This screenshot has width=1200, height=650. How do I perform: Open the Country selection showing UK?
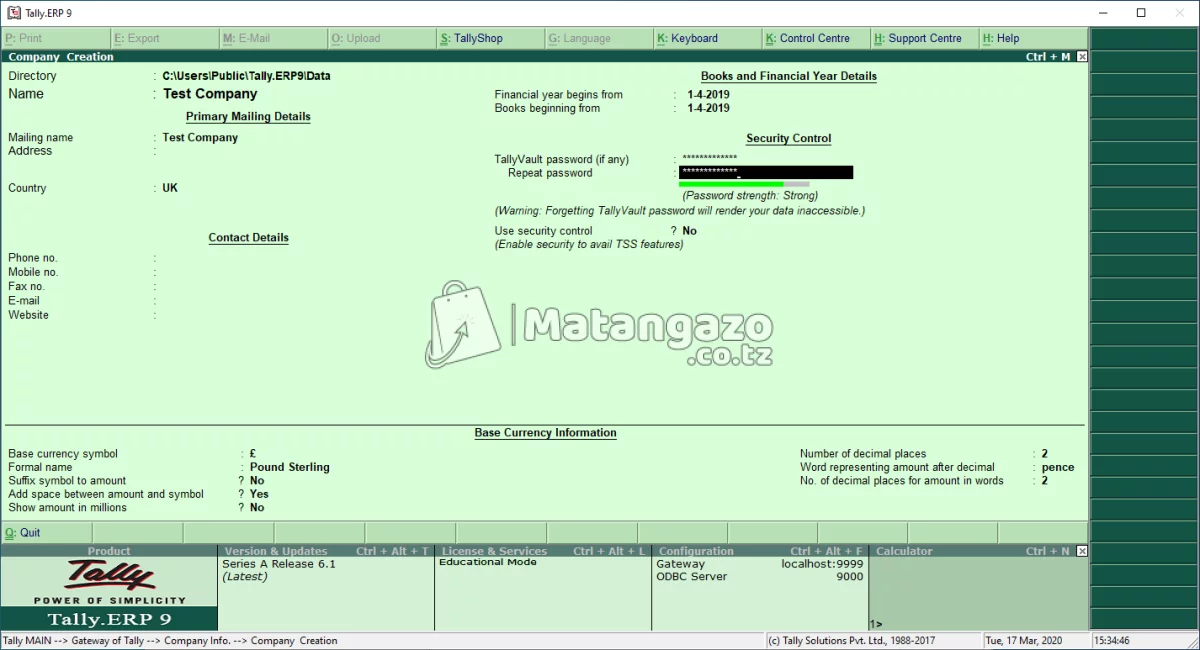click(170, 187)
